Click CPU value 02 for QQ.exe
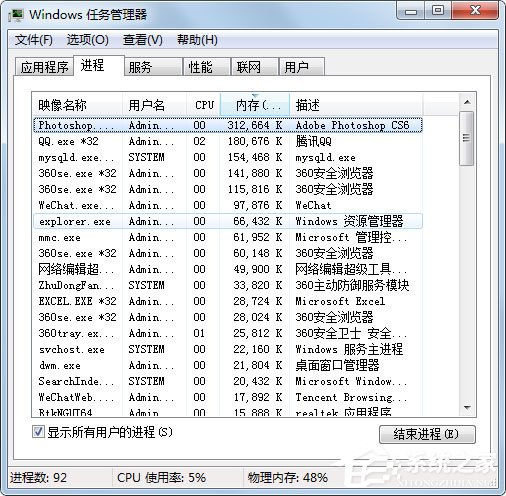 click(x=199, y=141)
